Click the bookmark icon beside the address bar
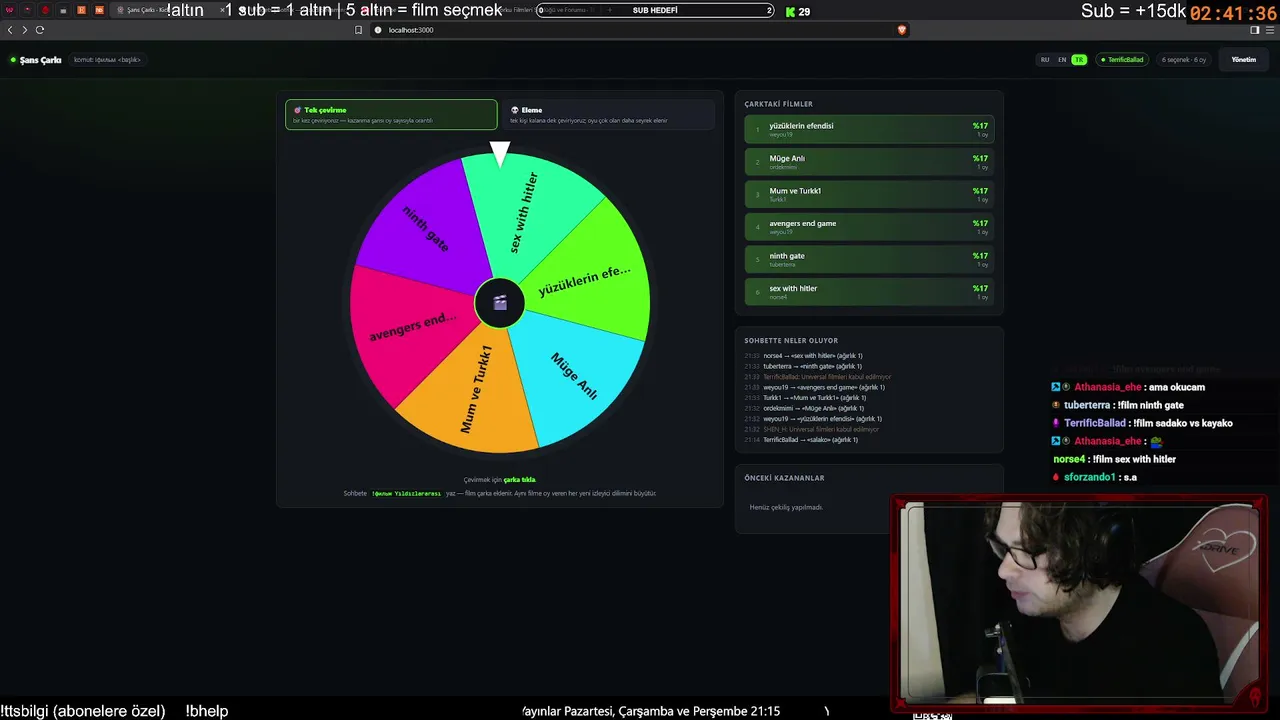The height and width of the screenshot is (720, 1280). tap(359, 30)
